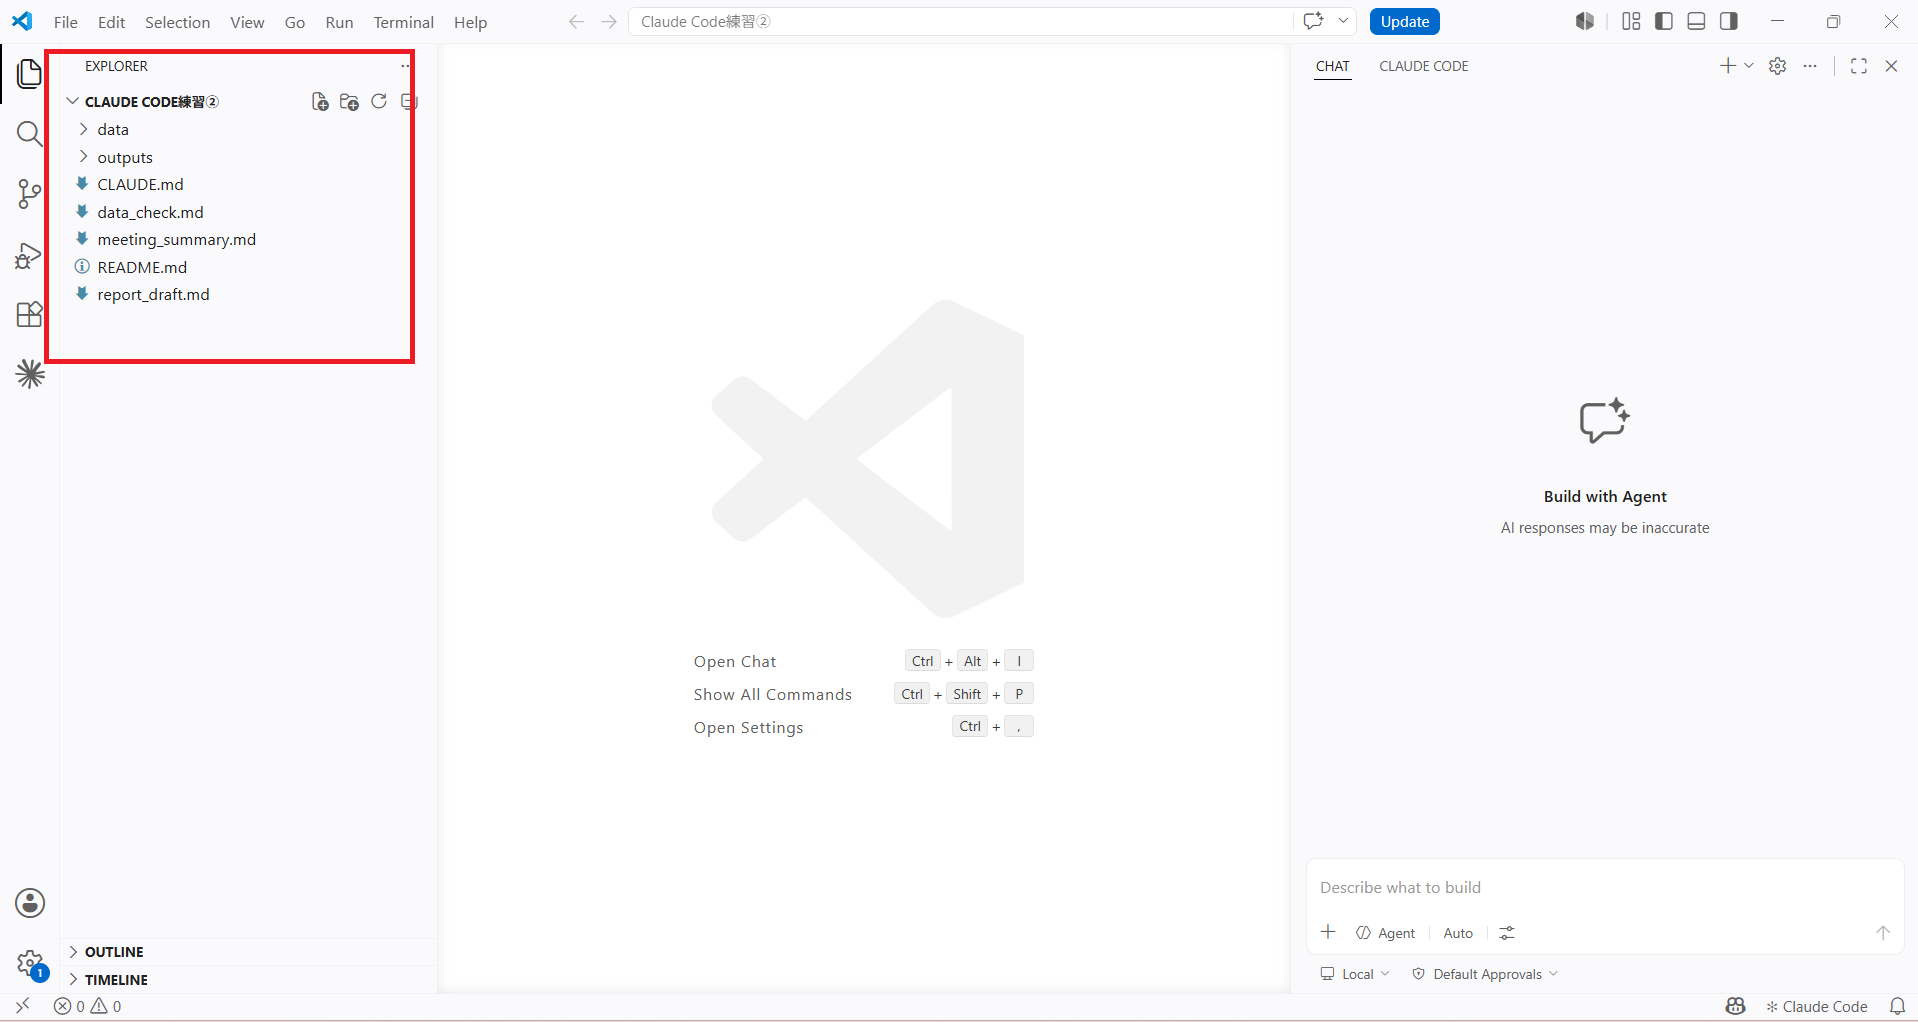Screen dimensions: 1918x1022
Task: Open the Explorer view in activity bar
Action: click(29, 73)
